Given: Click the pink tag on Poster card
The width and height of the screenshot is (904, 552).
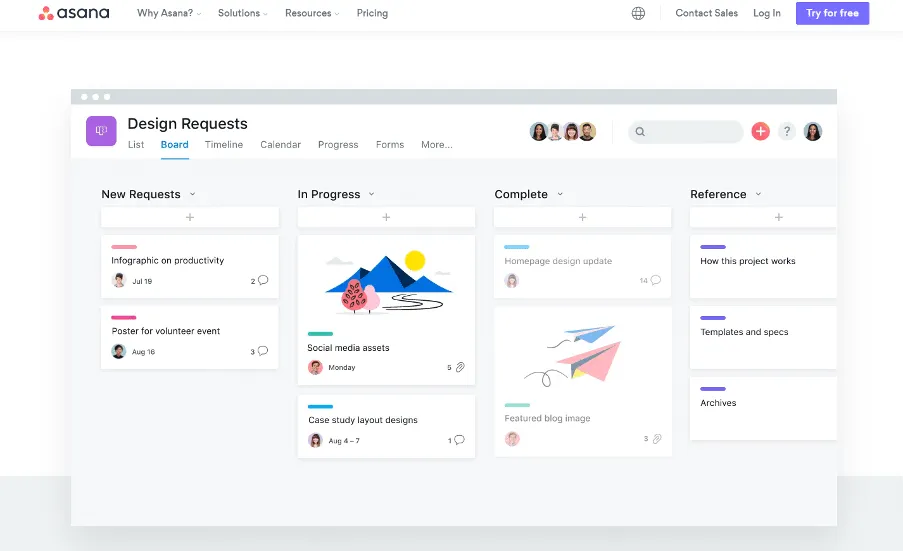Looking at the screenshot, I should 124,317.
